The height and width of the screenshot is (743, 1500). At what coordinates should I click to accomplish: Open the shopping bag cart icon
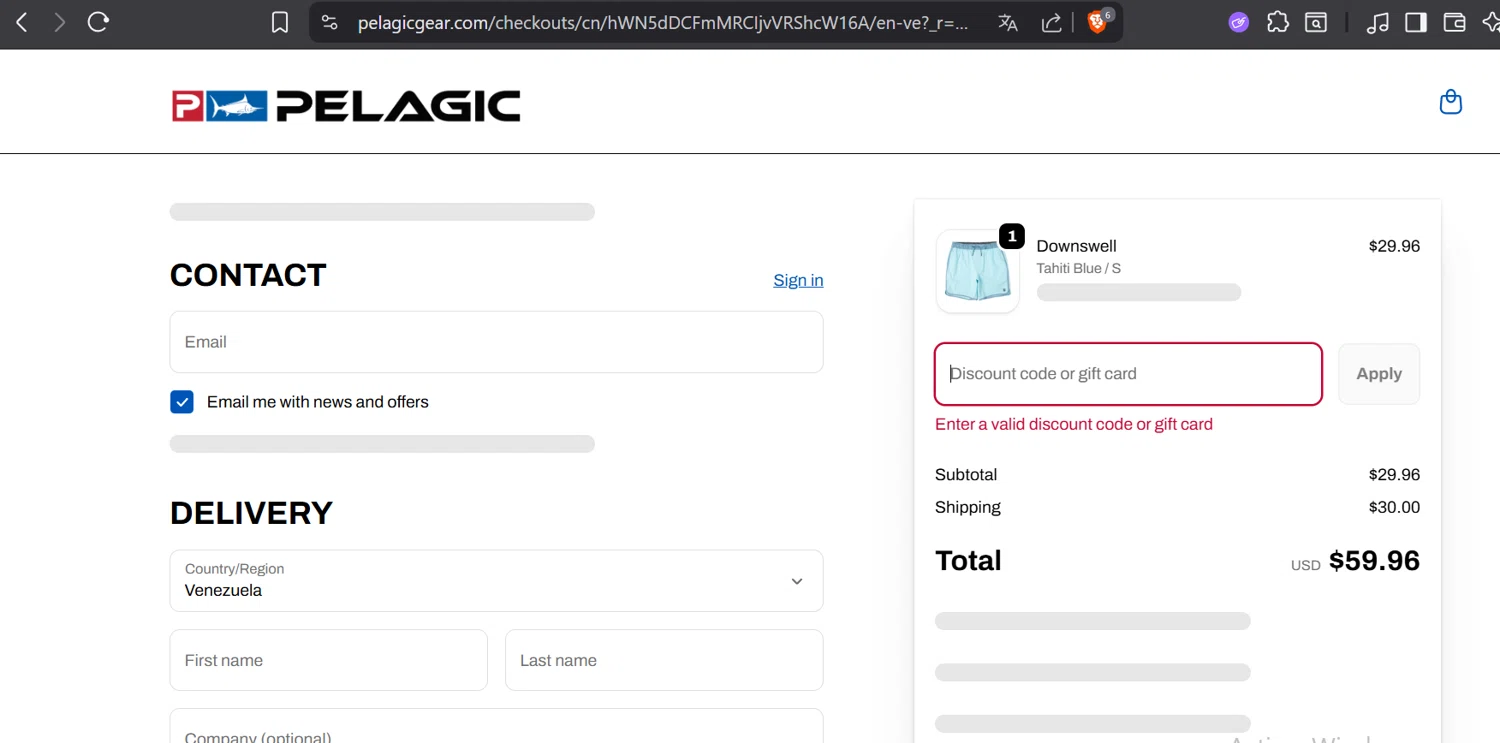pyautogui.click(x=1451, y=101)
